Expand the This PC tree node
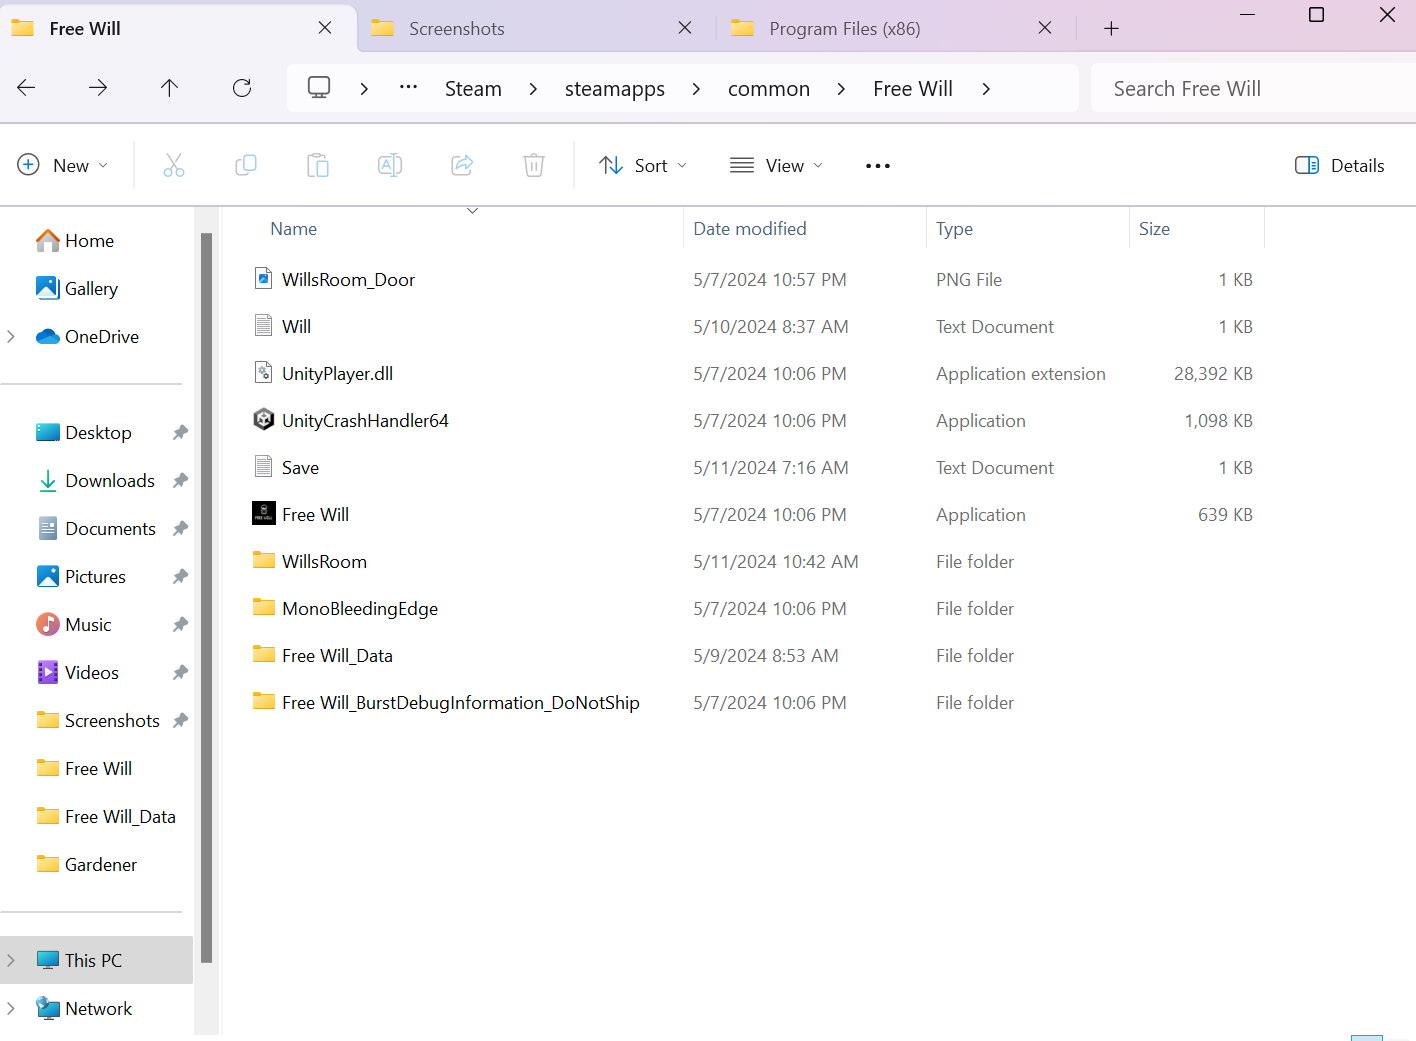This screenshot has height=1041, width=1416. 11,960
